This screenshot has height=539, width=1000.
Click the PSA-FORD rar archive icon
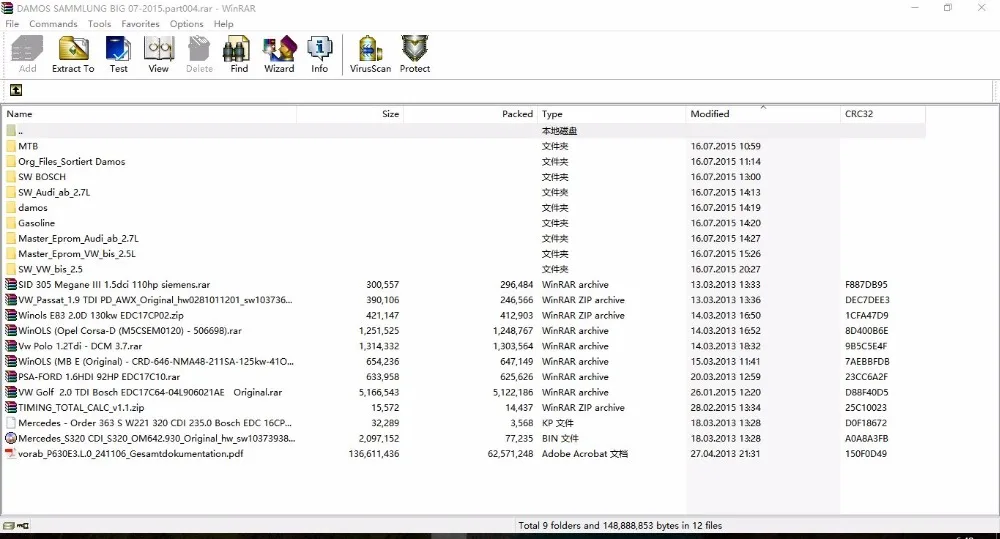[11, 377]
